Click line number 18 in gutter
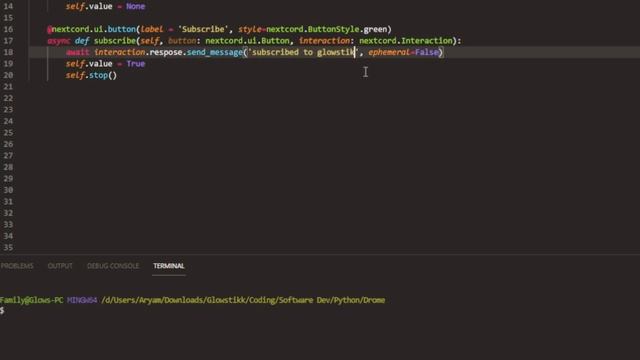This screenshot has height=360, width=640. pyautogui.click(x=8, y=52)
